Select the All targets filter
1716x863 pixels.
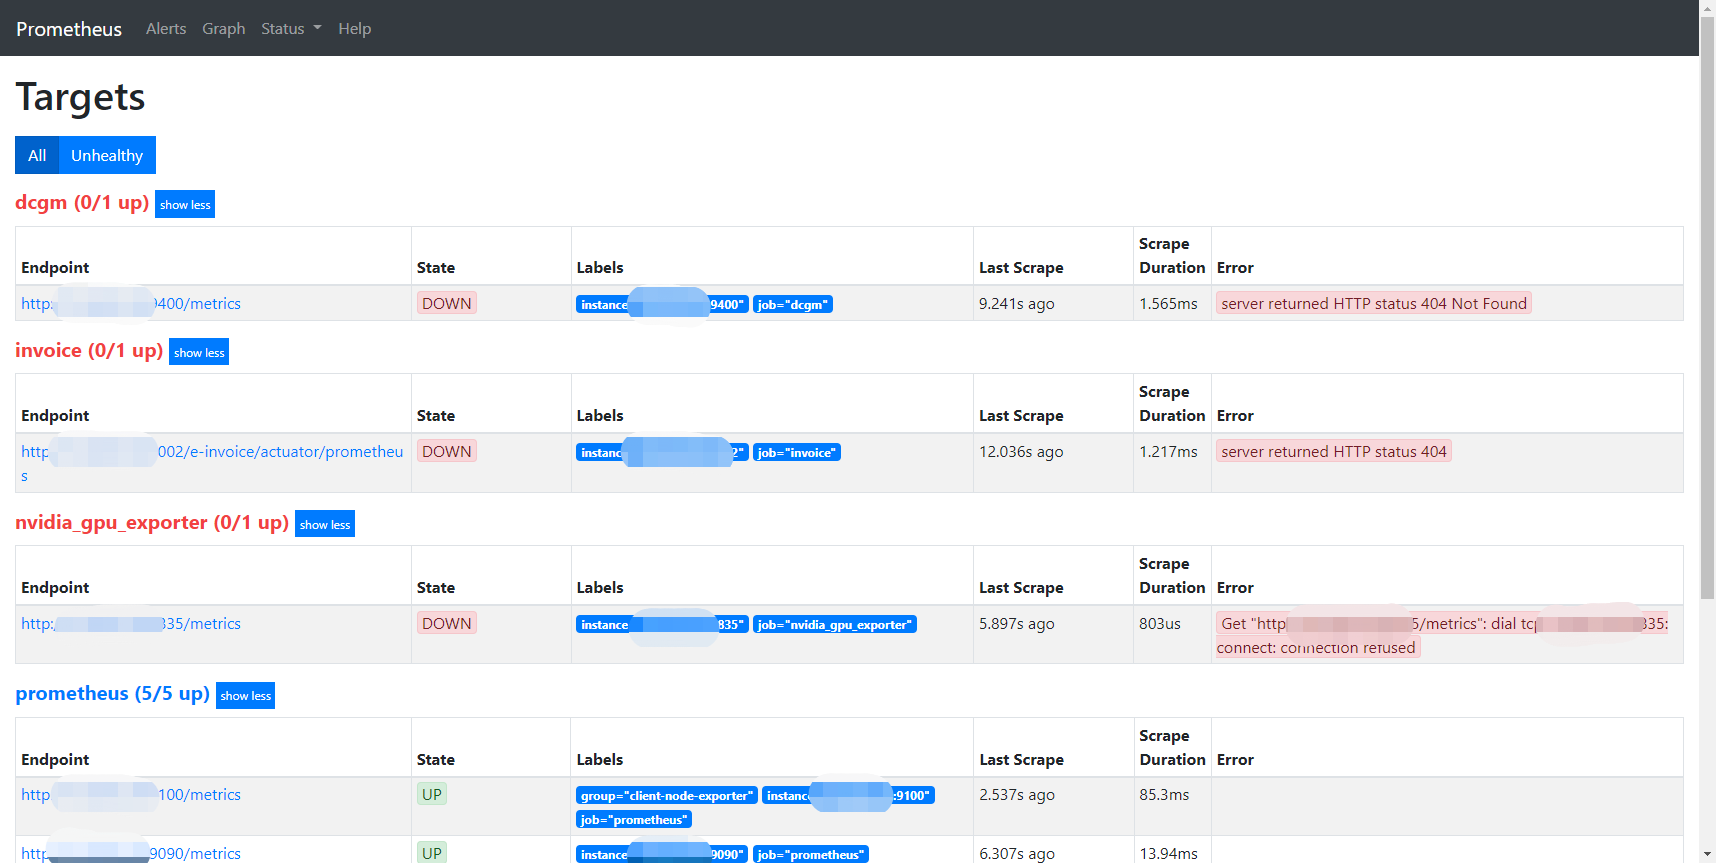(x=37, y=155)
